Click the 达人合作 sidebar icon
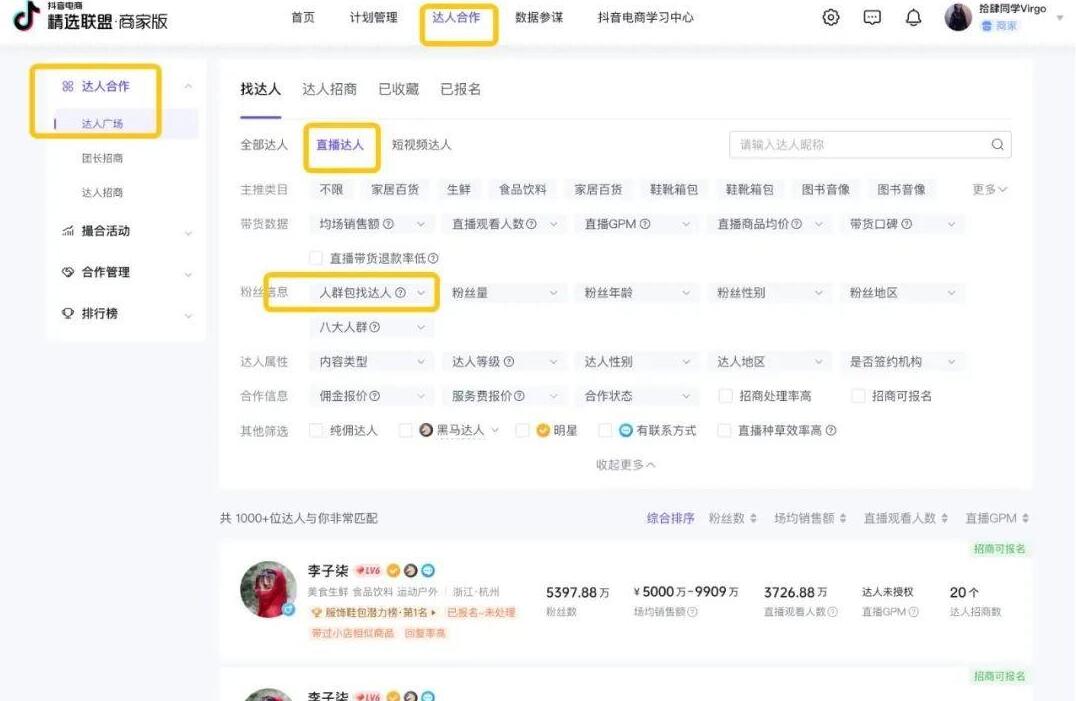The width and height of the screenshot is (1076, 701). tap(67, 86)
